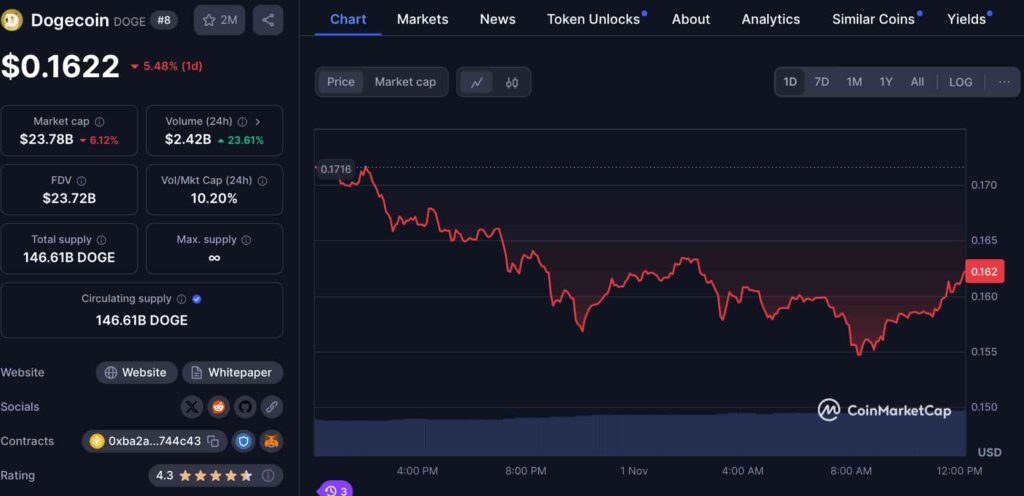
Task: Open the Similar Coins tab
Action: click(873, 20)
